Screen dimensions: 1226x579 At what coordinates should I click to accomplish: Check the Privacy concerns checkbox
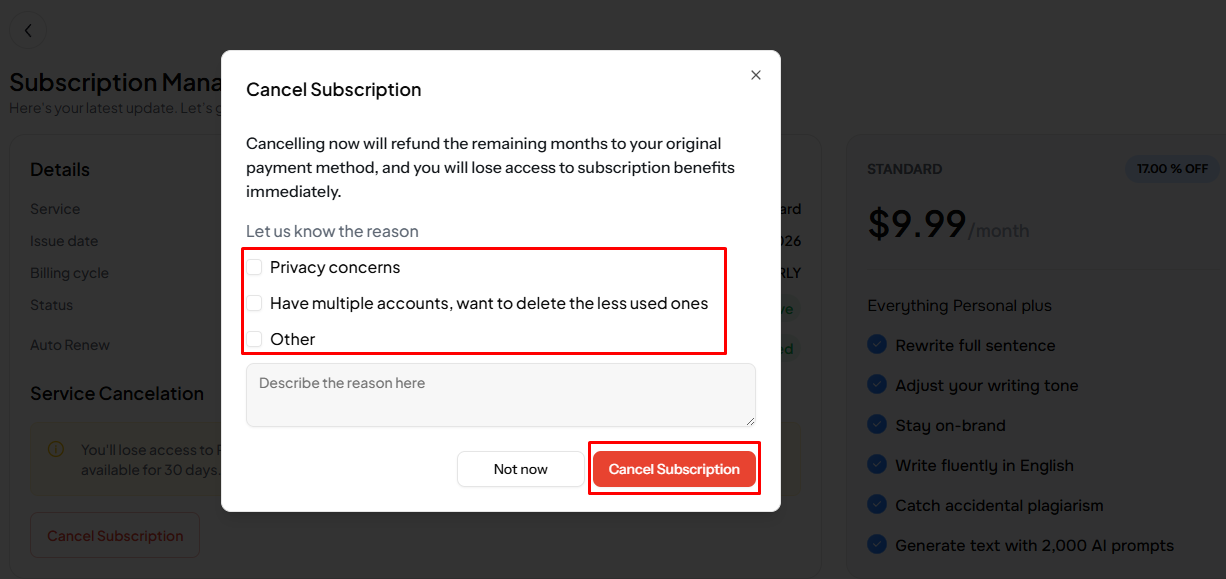pos(255,267)
